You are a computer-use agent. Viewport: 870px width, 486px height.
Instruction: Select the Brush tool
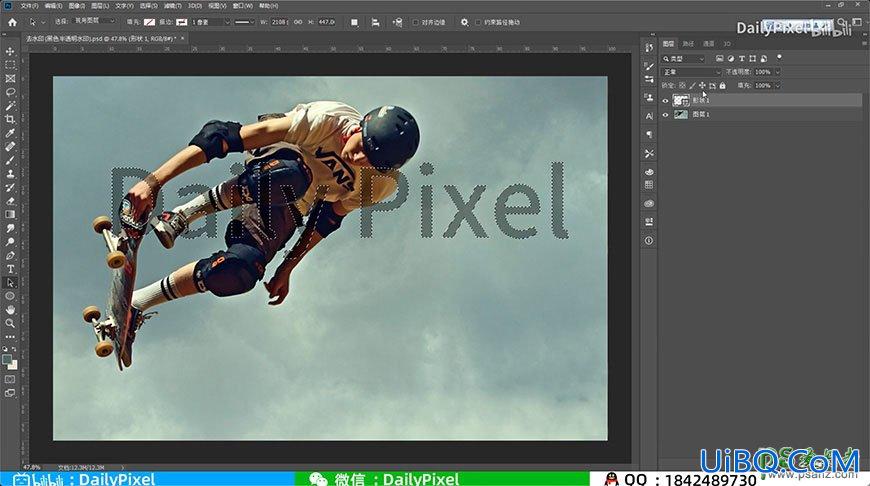pos(10,160)
